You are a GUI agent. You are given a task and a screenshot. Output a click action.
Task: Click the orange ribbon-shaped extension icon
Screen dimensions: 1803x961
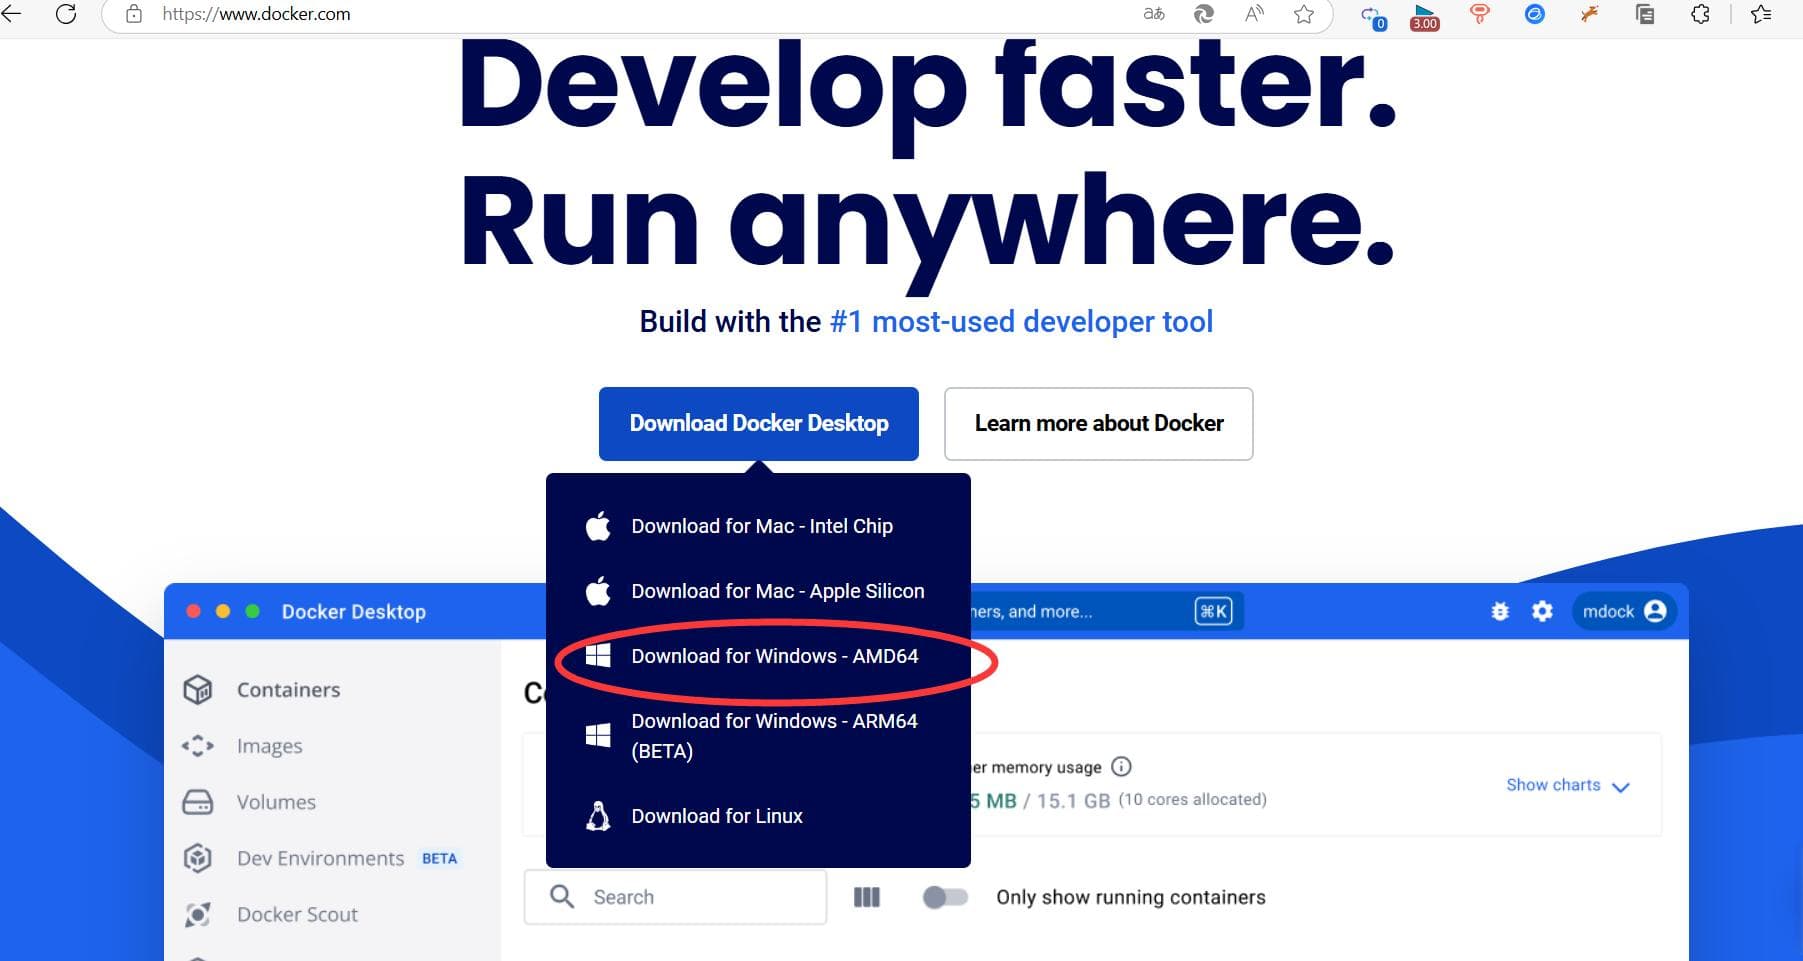pyautogui.click(x=1480, y=14)
